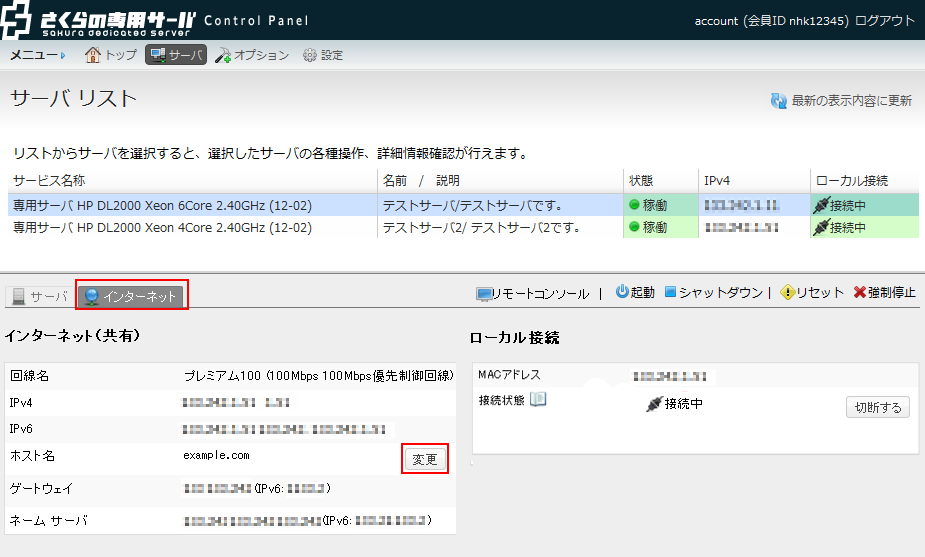
Task: Refresh list with 最新の表示内容に更新
Action: click(x=840, y=101)
